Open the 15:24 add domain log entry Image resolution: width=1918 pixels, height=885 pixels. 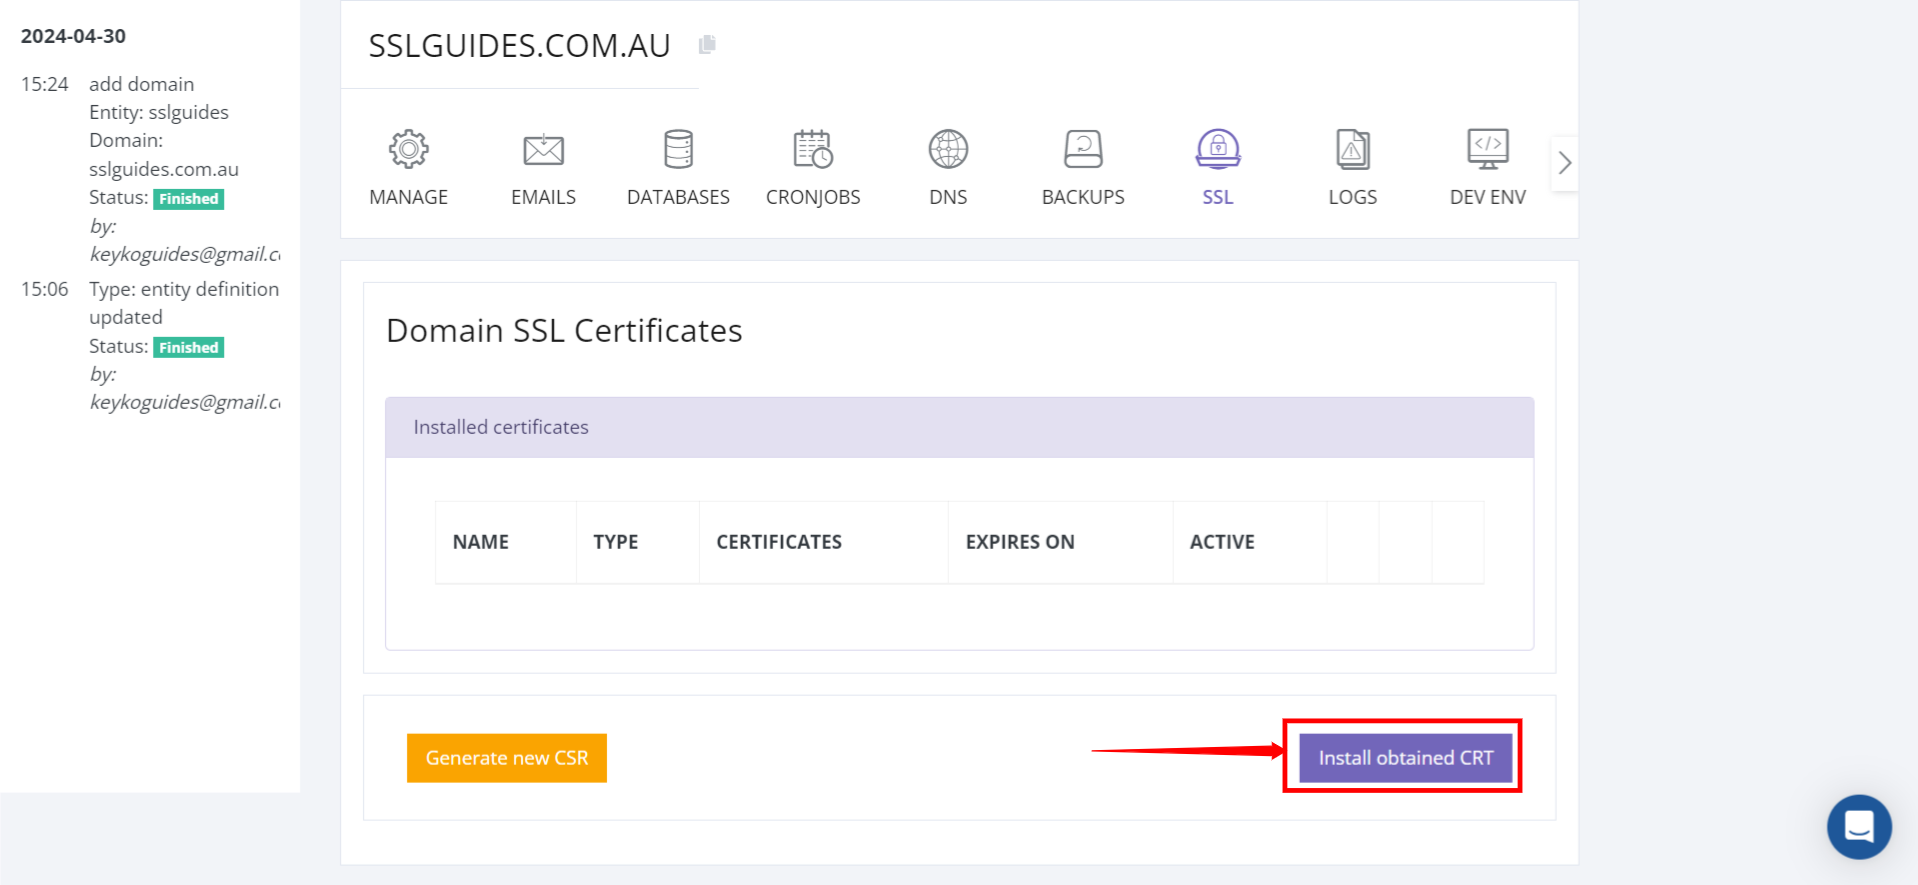(150, 169)
